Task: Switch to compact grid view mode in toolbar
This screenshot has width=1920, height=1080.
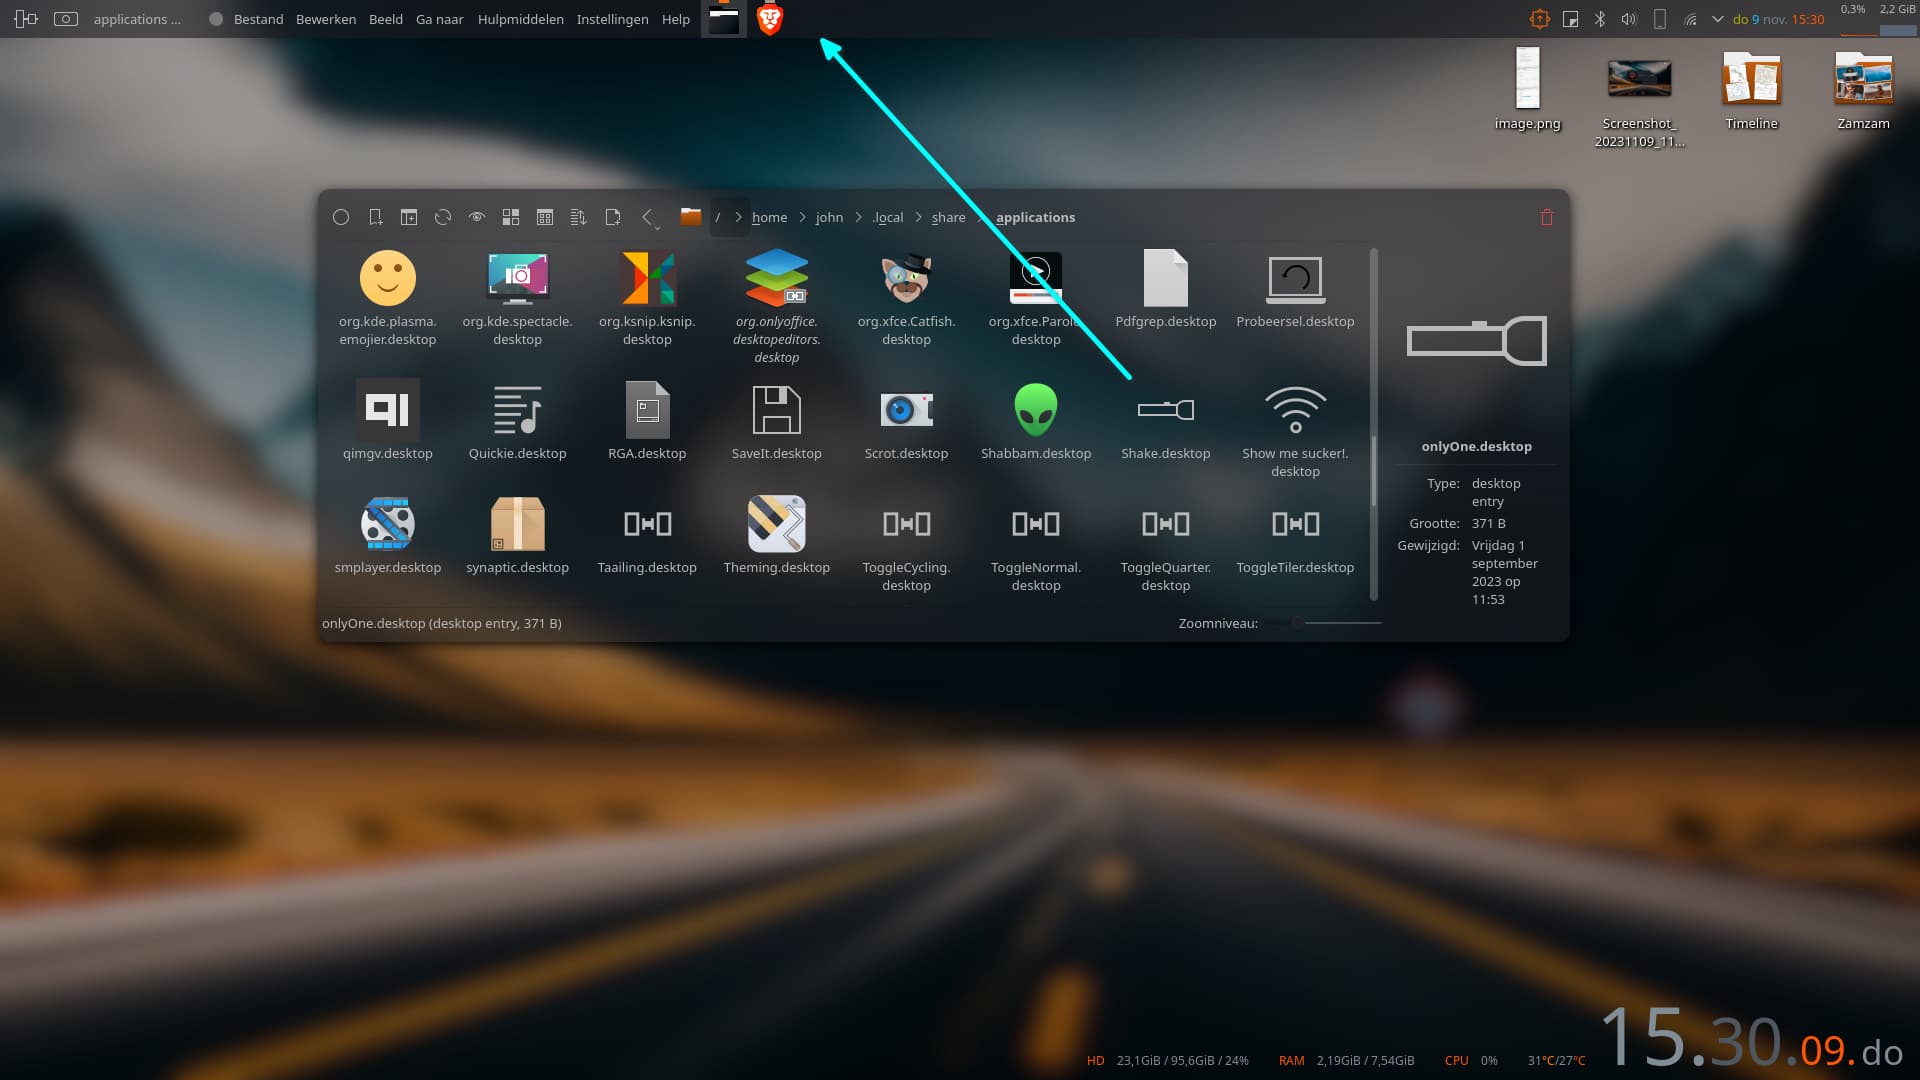Action: pyautogui.click(x=545, y=217)
